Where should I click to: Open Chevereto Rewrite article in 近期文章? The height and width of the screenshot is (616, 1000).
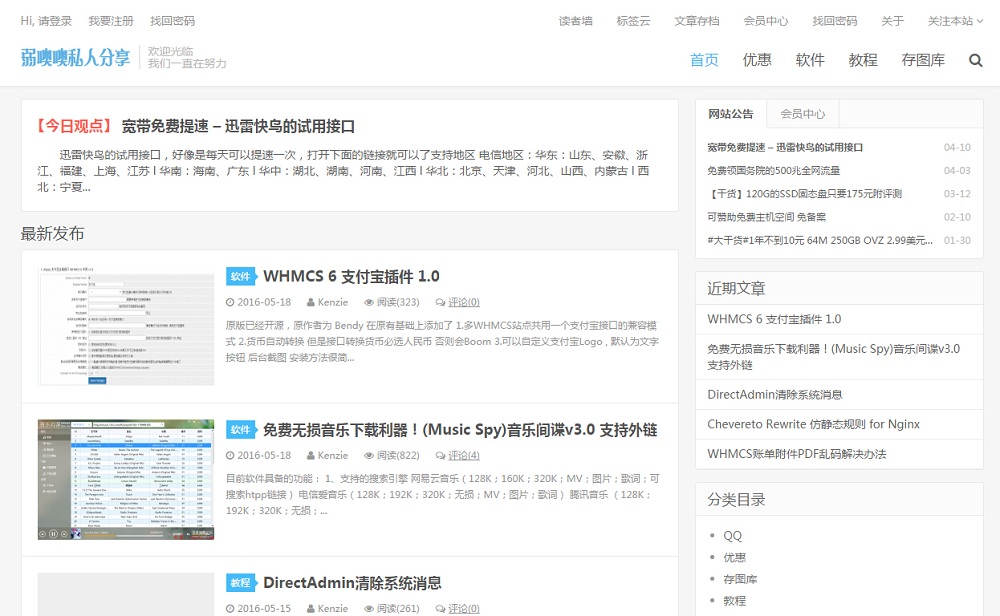click(813, 424)
